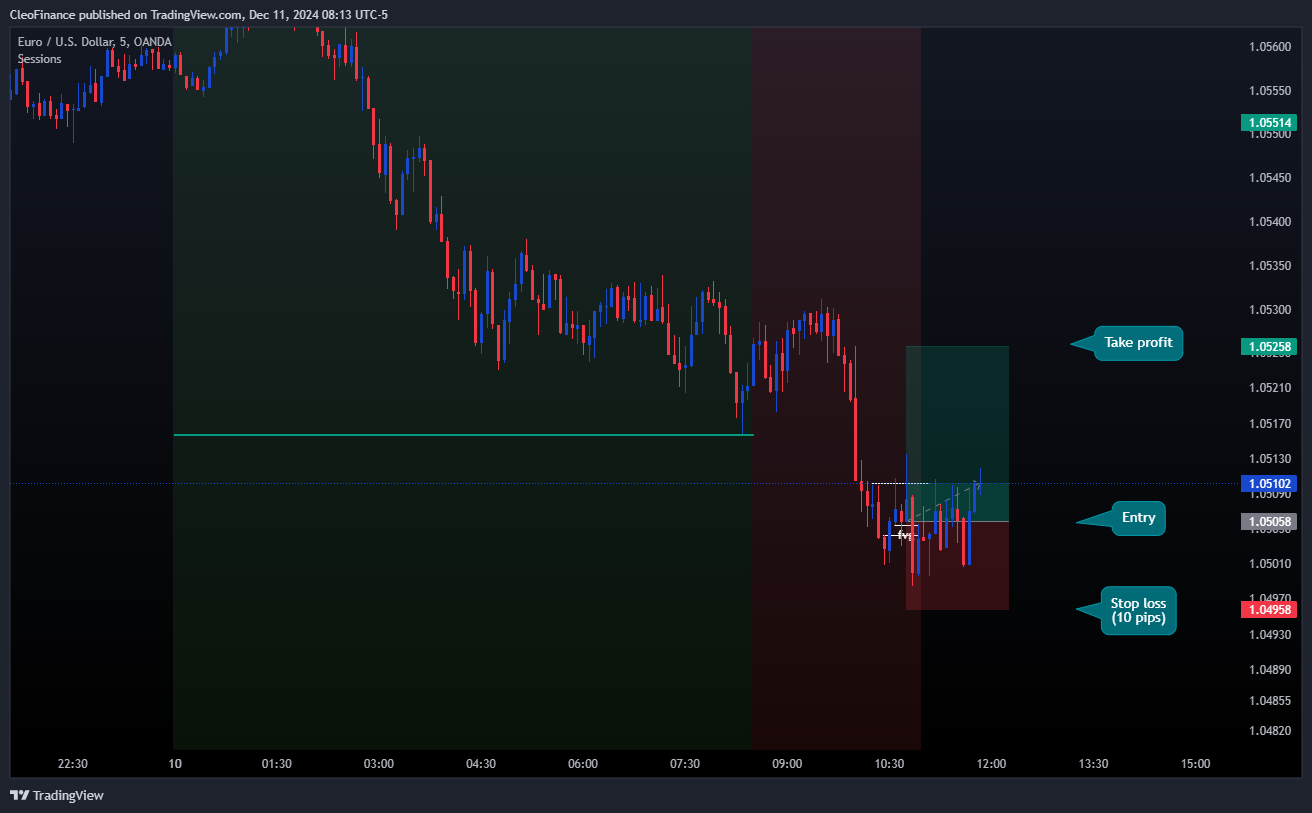Click the 'Sessions' indicator label
This screenshot has width=1312, height=813.
tap(40, 59)
